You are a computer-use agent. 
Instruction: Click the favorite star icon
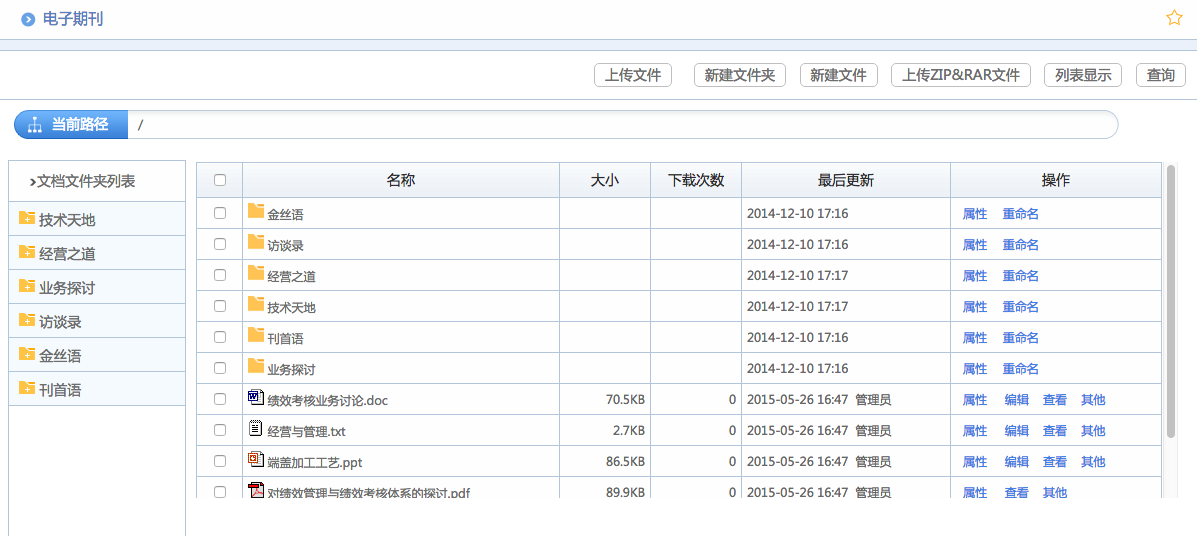pyautogui.click(x=1174, y=18)
